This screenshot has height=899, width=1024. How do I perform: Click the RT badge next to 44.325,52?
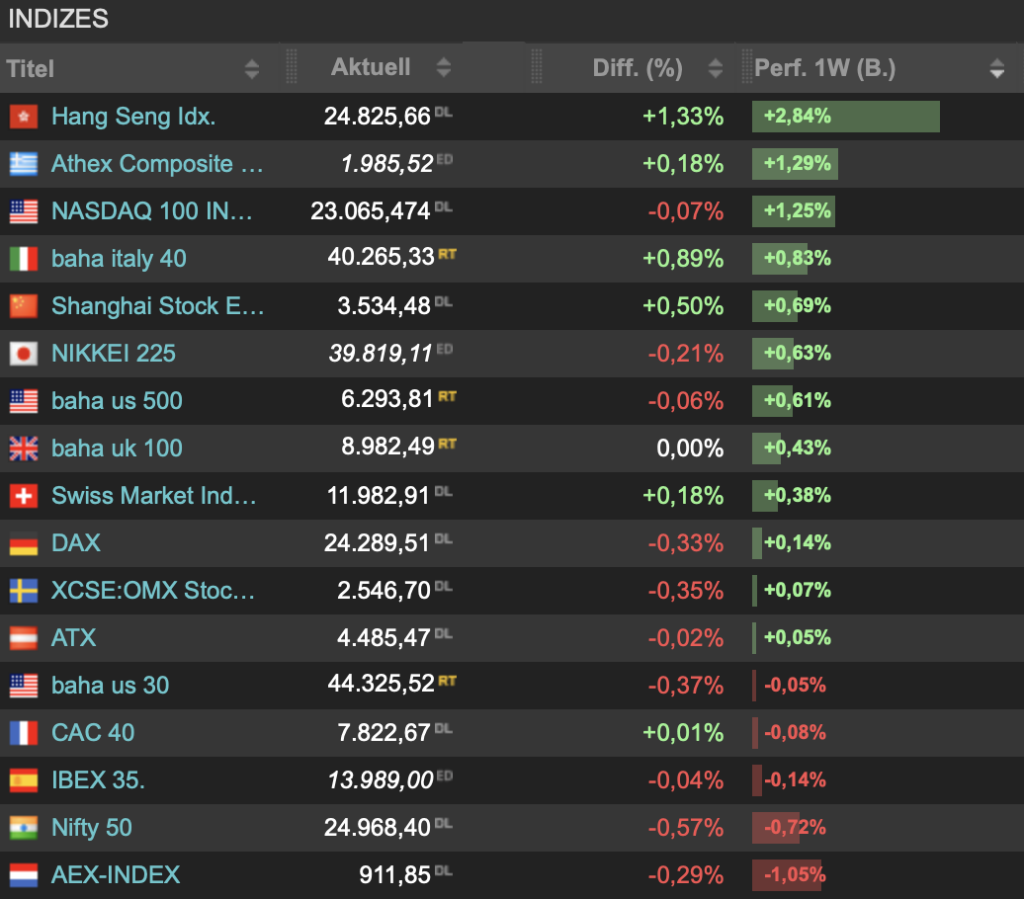[447, 681]
